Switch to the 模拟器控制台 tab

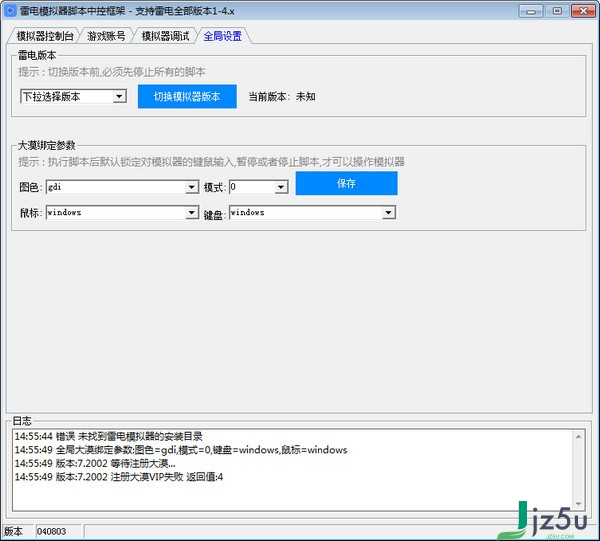(44, 36)
